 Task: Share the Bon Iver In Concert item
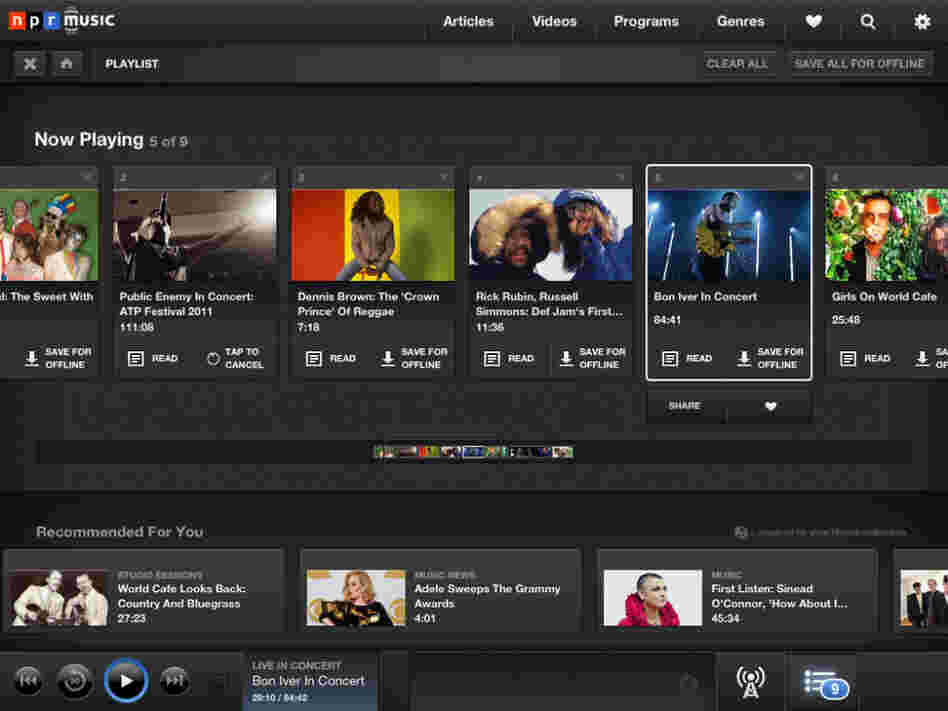pos(685,406)
